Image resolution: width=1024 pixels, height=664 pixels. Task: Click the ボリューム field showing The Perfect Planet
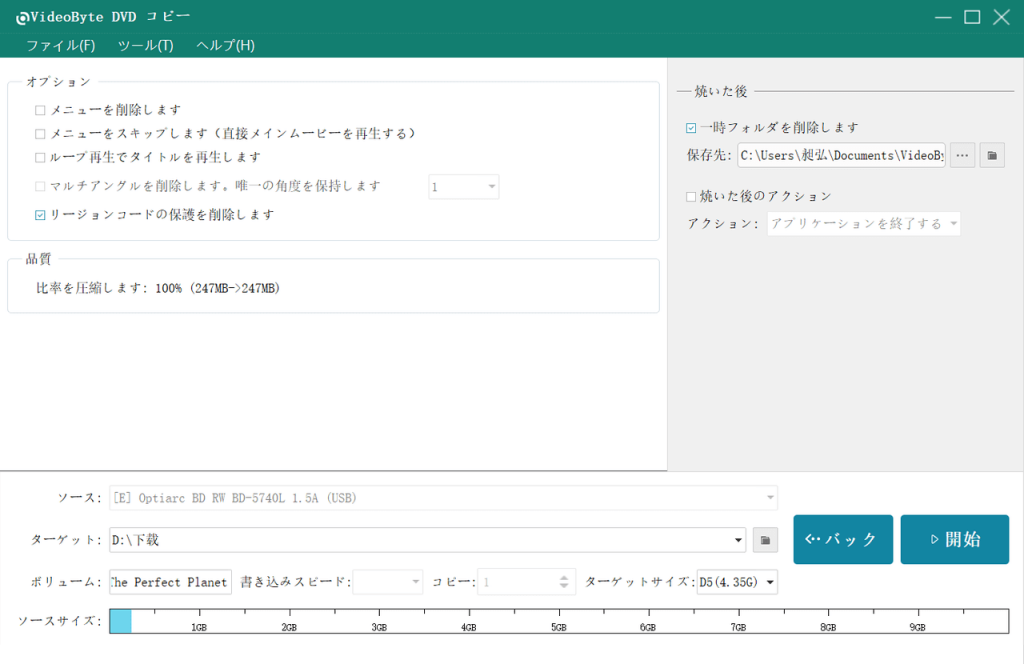169,581
